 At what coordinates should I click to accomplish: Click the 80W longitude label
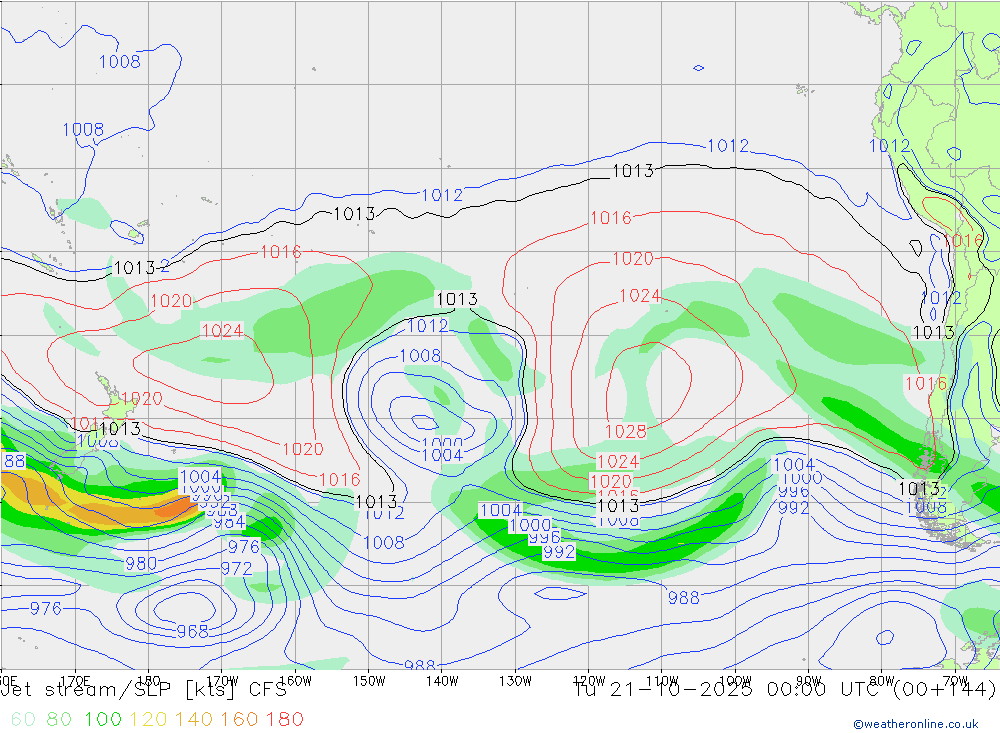882,681
